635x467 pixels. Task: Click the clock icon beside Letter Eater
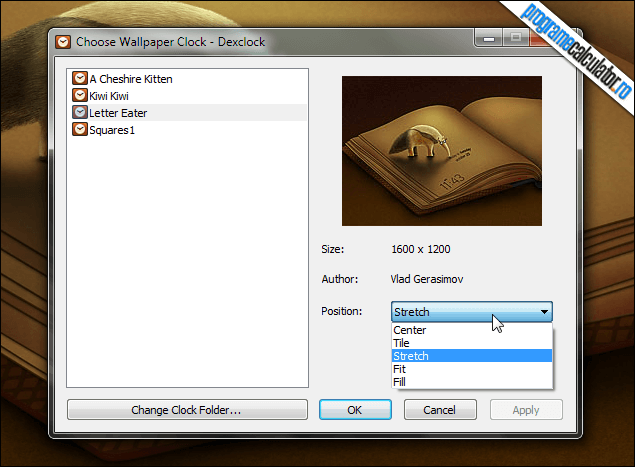coord(80,112)
